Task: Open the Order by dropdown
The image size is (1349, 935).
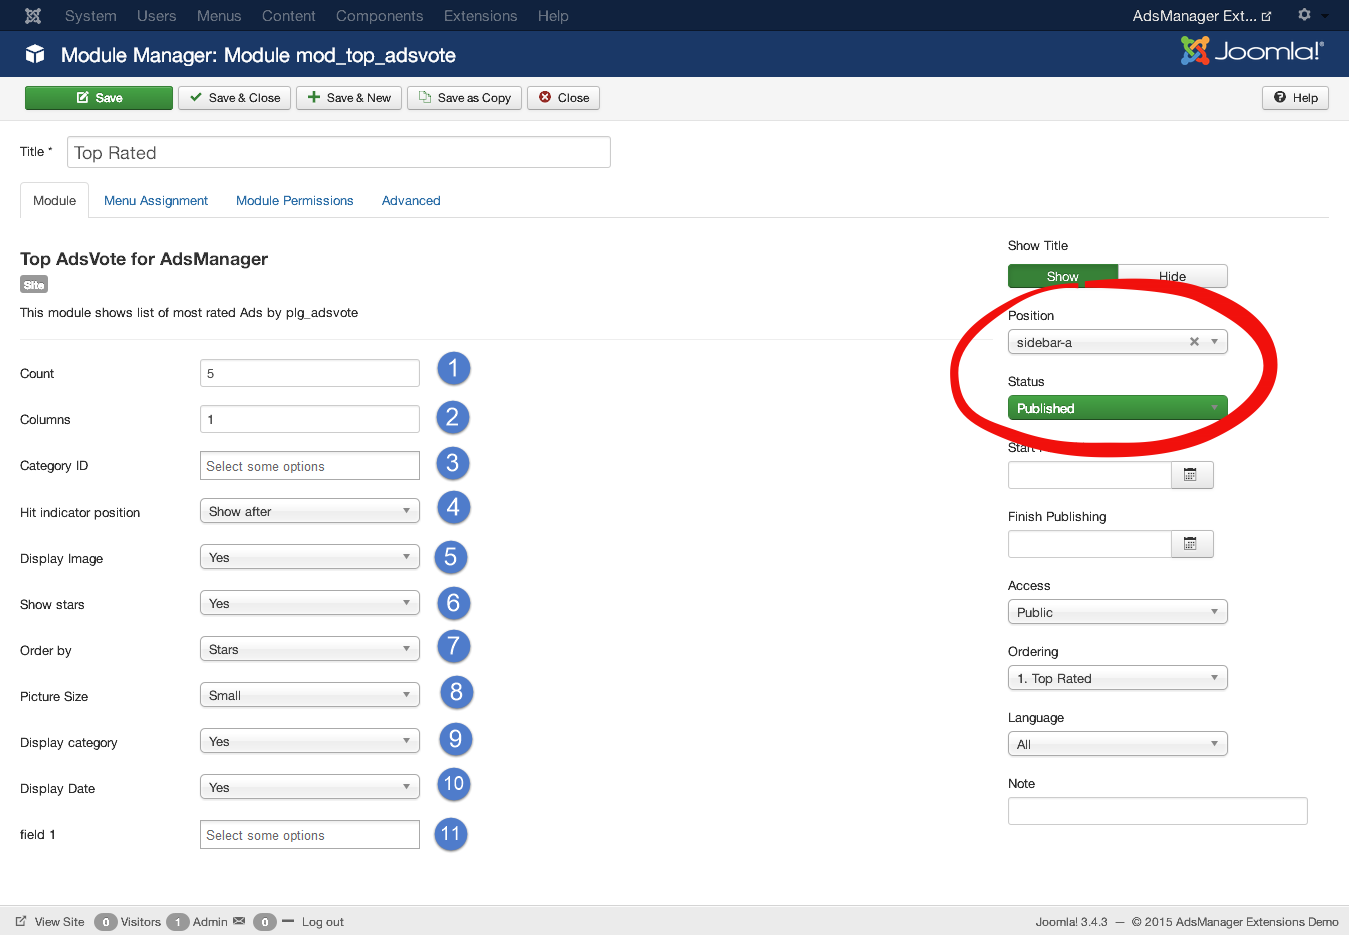Action: (x=309, y=648)
